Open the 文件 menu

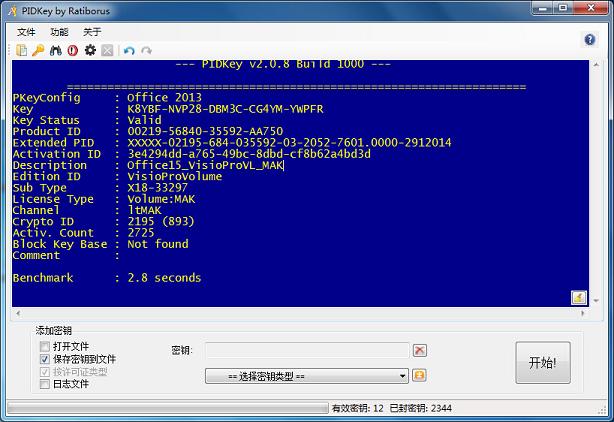pyautogui.click(x=26, y=32)
